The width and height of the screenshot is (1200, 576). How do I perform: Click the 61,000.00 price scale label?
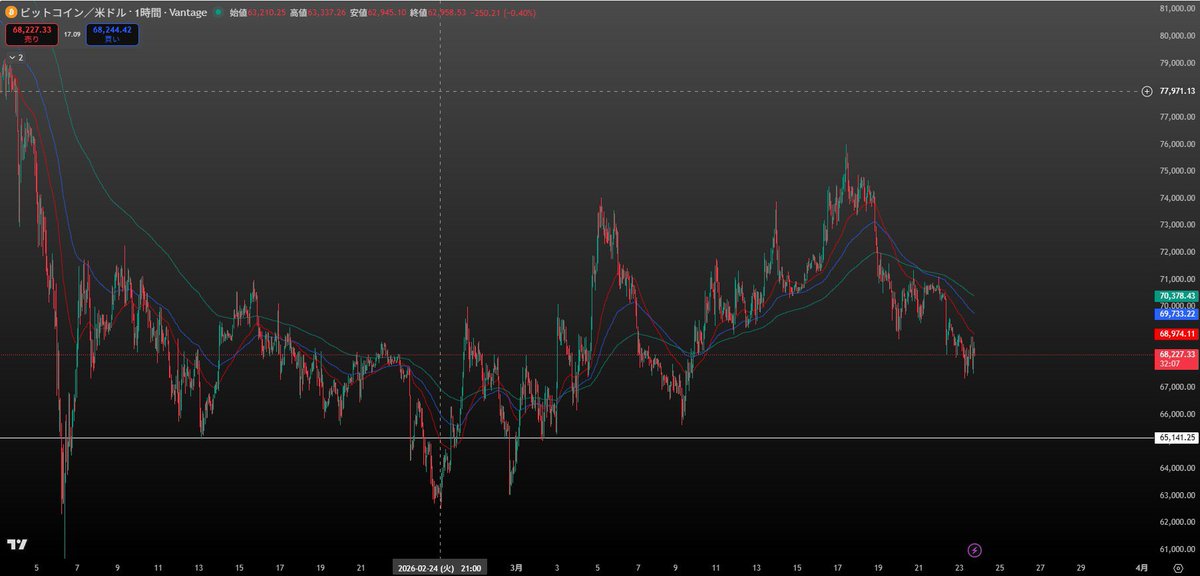click(x=1178, y=549)
